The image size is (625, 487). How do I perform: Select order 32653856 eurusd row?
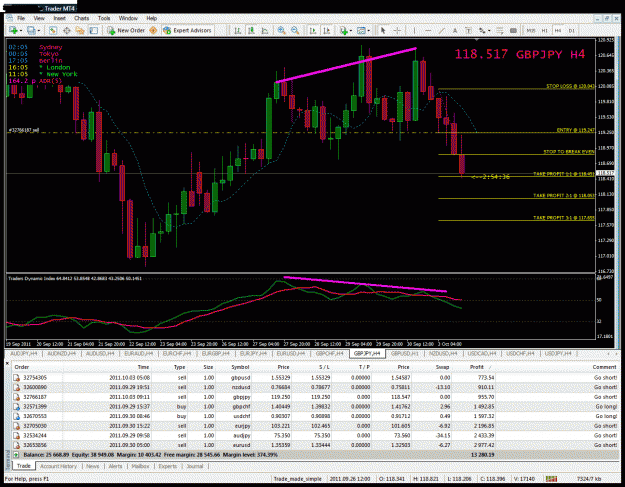315,445
